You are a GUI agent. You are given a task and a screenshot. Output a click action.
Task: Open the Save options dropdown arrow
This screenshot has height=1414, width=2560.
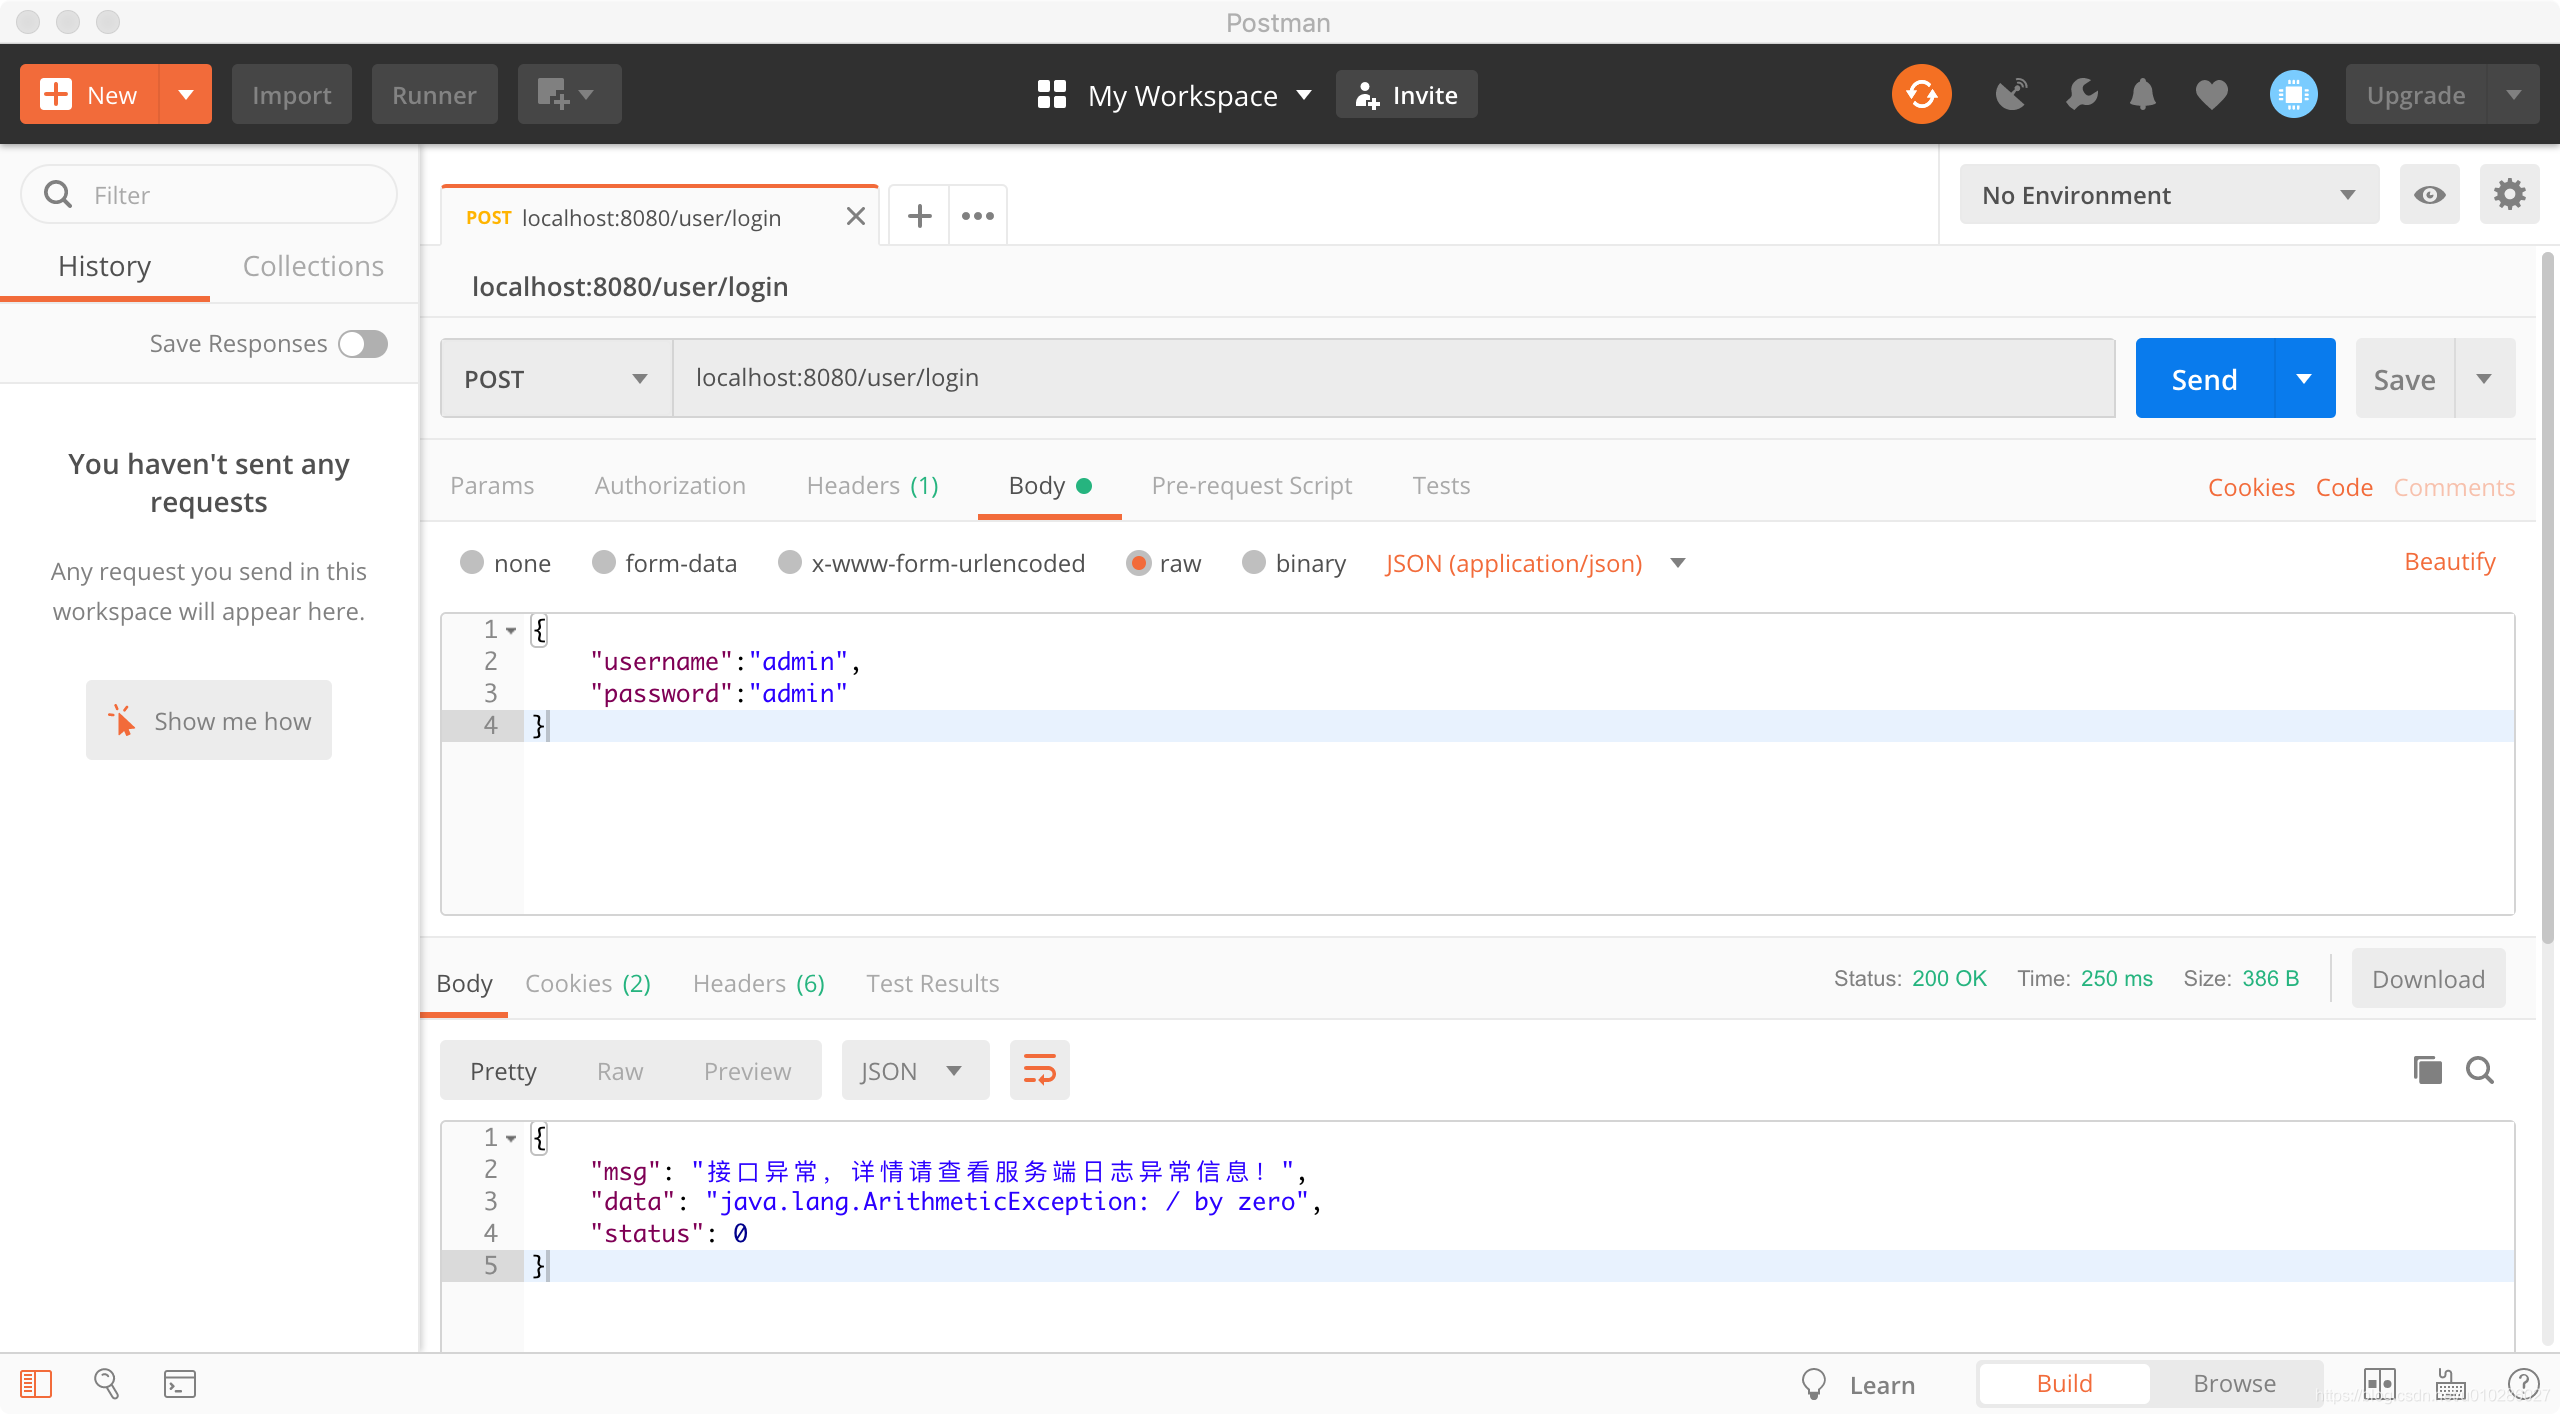point(2484,378)
